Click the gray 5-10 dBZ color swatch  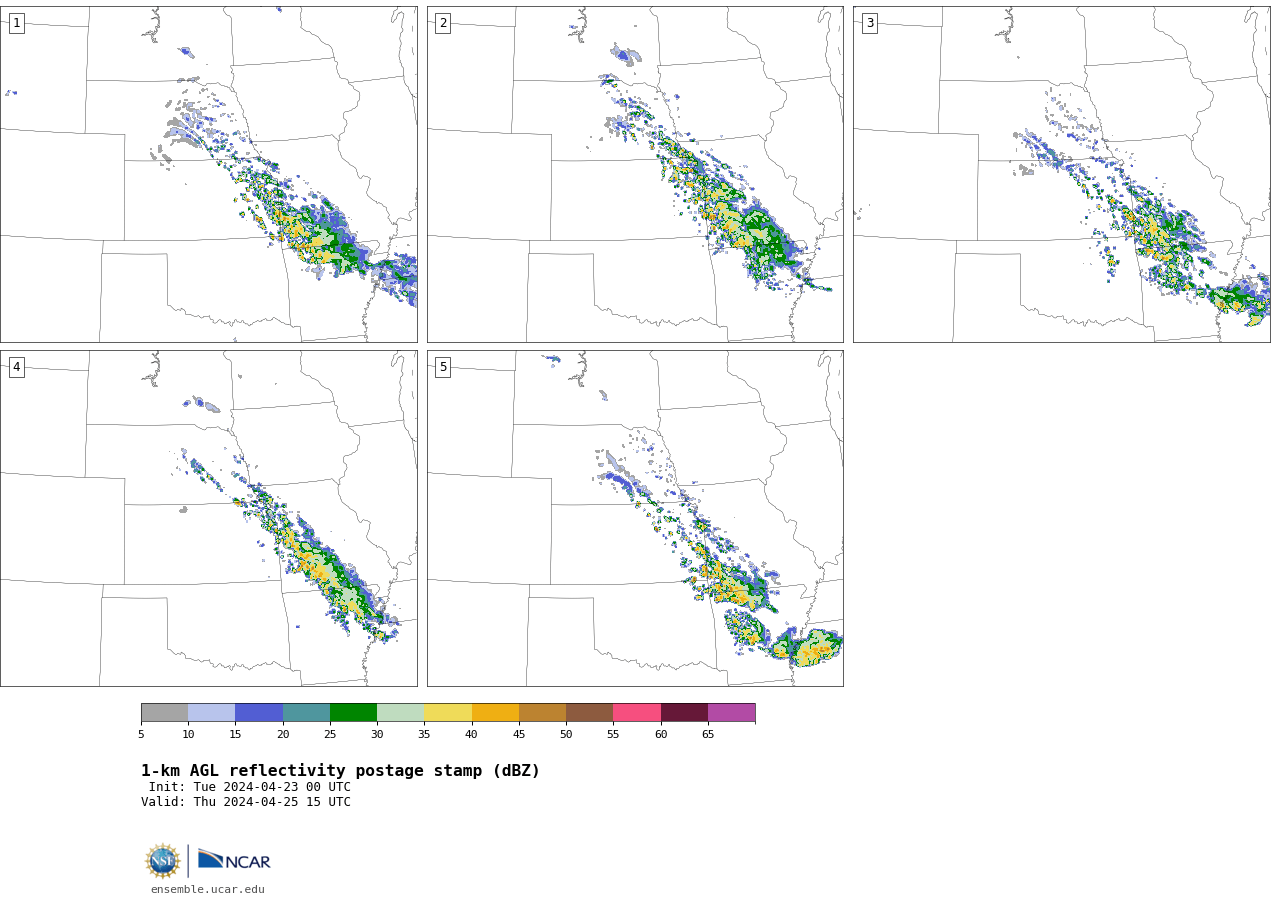(164, 713)
